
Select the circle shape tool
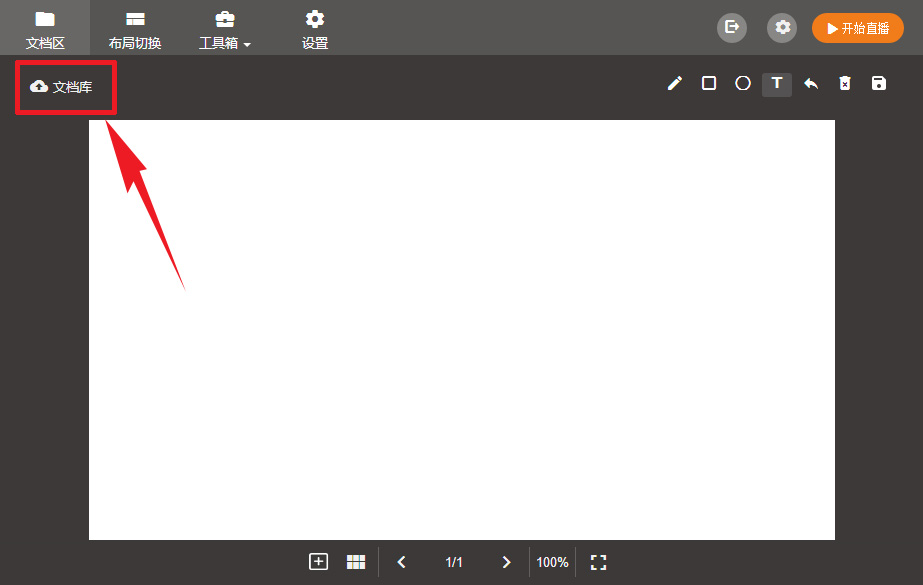(x=743, y=84)
